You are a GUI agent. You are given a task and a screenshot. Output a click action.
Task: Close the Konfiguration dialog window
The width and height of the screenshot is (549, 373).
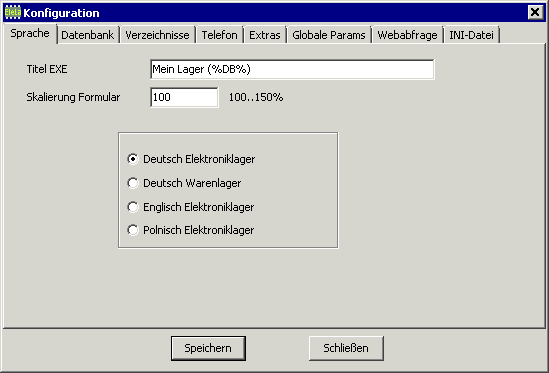tap(535, 13)
